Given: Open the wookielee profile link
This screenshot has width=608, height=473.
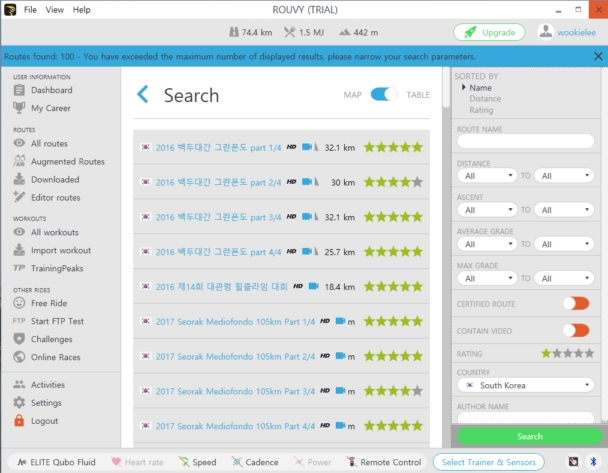Looking at the screenshot, I should tap(576, 33).
